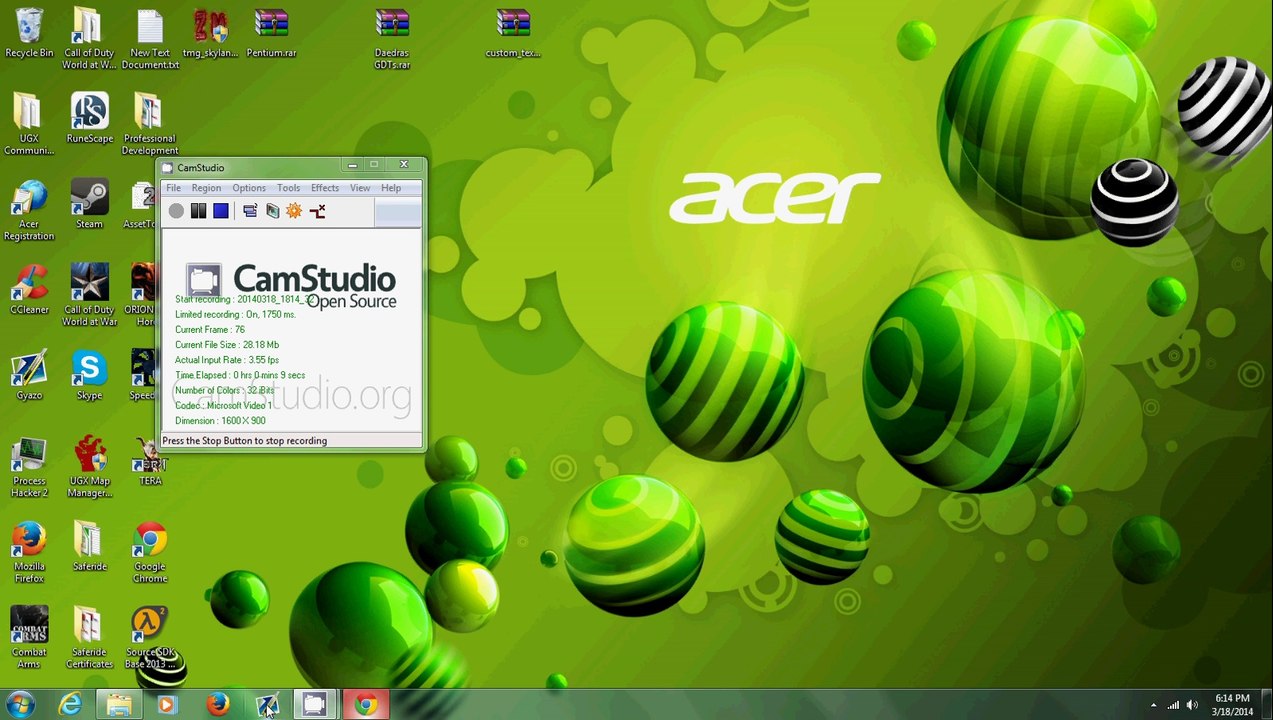This screenshot has height=720, width=1273.
Task: Select the CCleaner desktop shortcut
Action: click(29, 290)
